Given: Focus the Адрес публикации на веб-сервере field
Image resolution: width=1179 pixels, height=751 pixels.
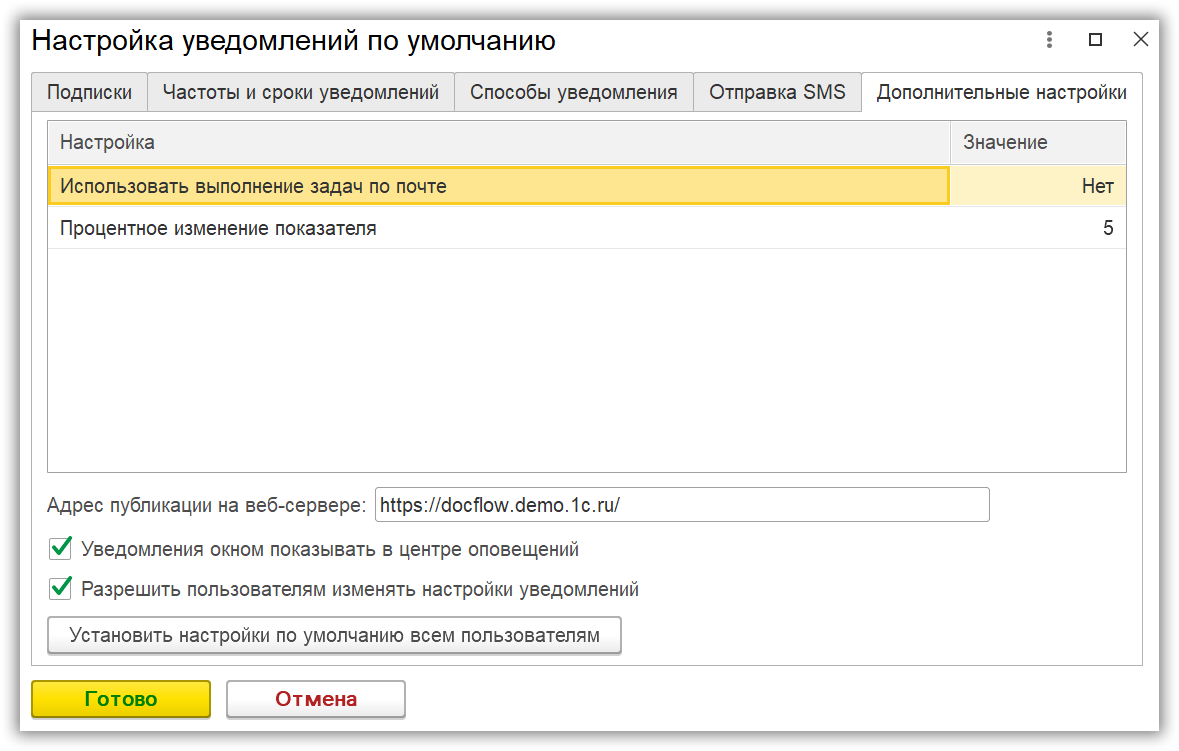Looking at the screenshot, I should click(x=681, y=505).
